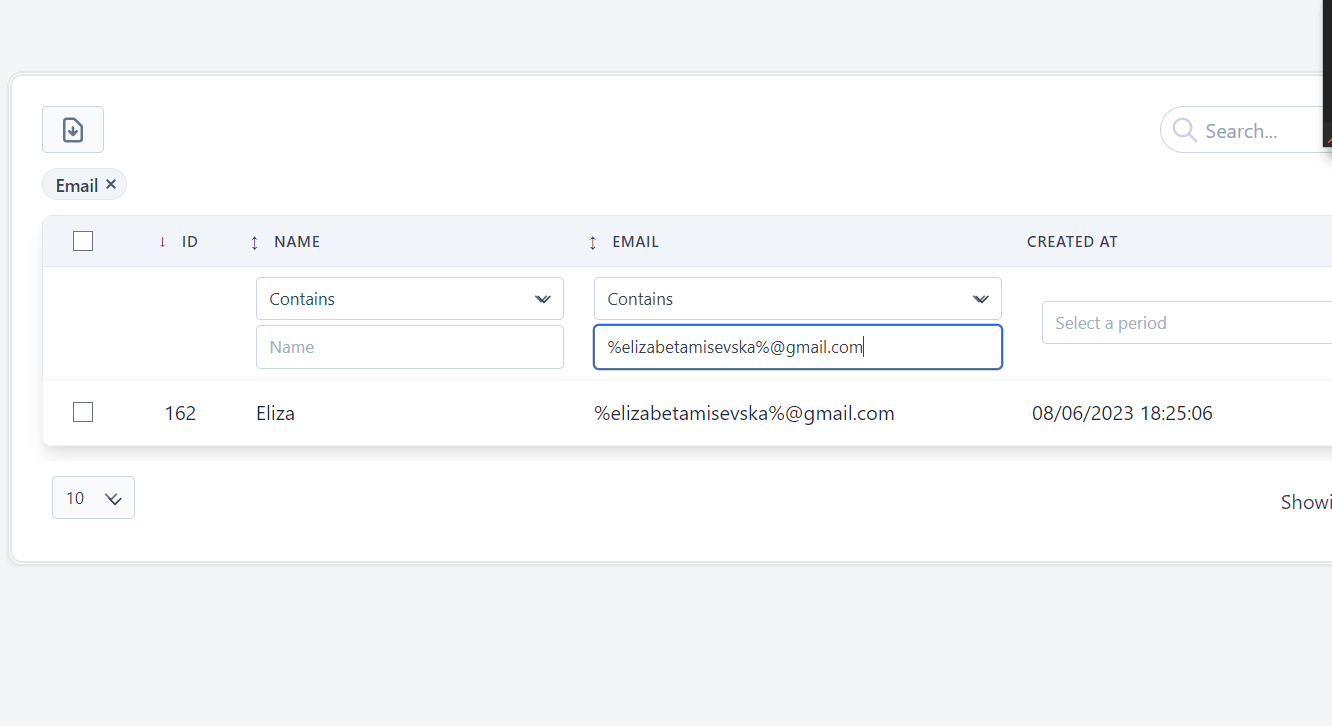Viewport: 1332px width, 726px height.
Task: Expand the rows-per-page dropdown showing 10
Action: coord(93,498)
